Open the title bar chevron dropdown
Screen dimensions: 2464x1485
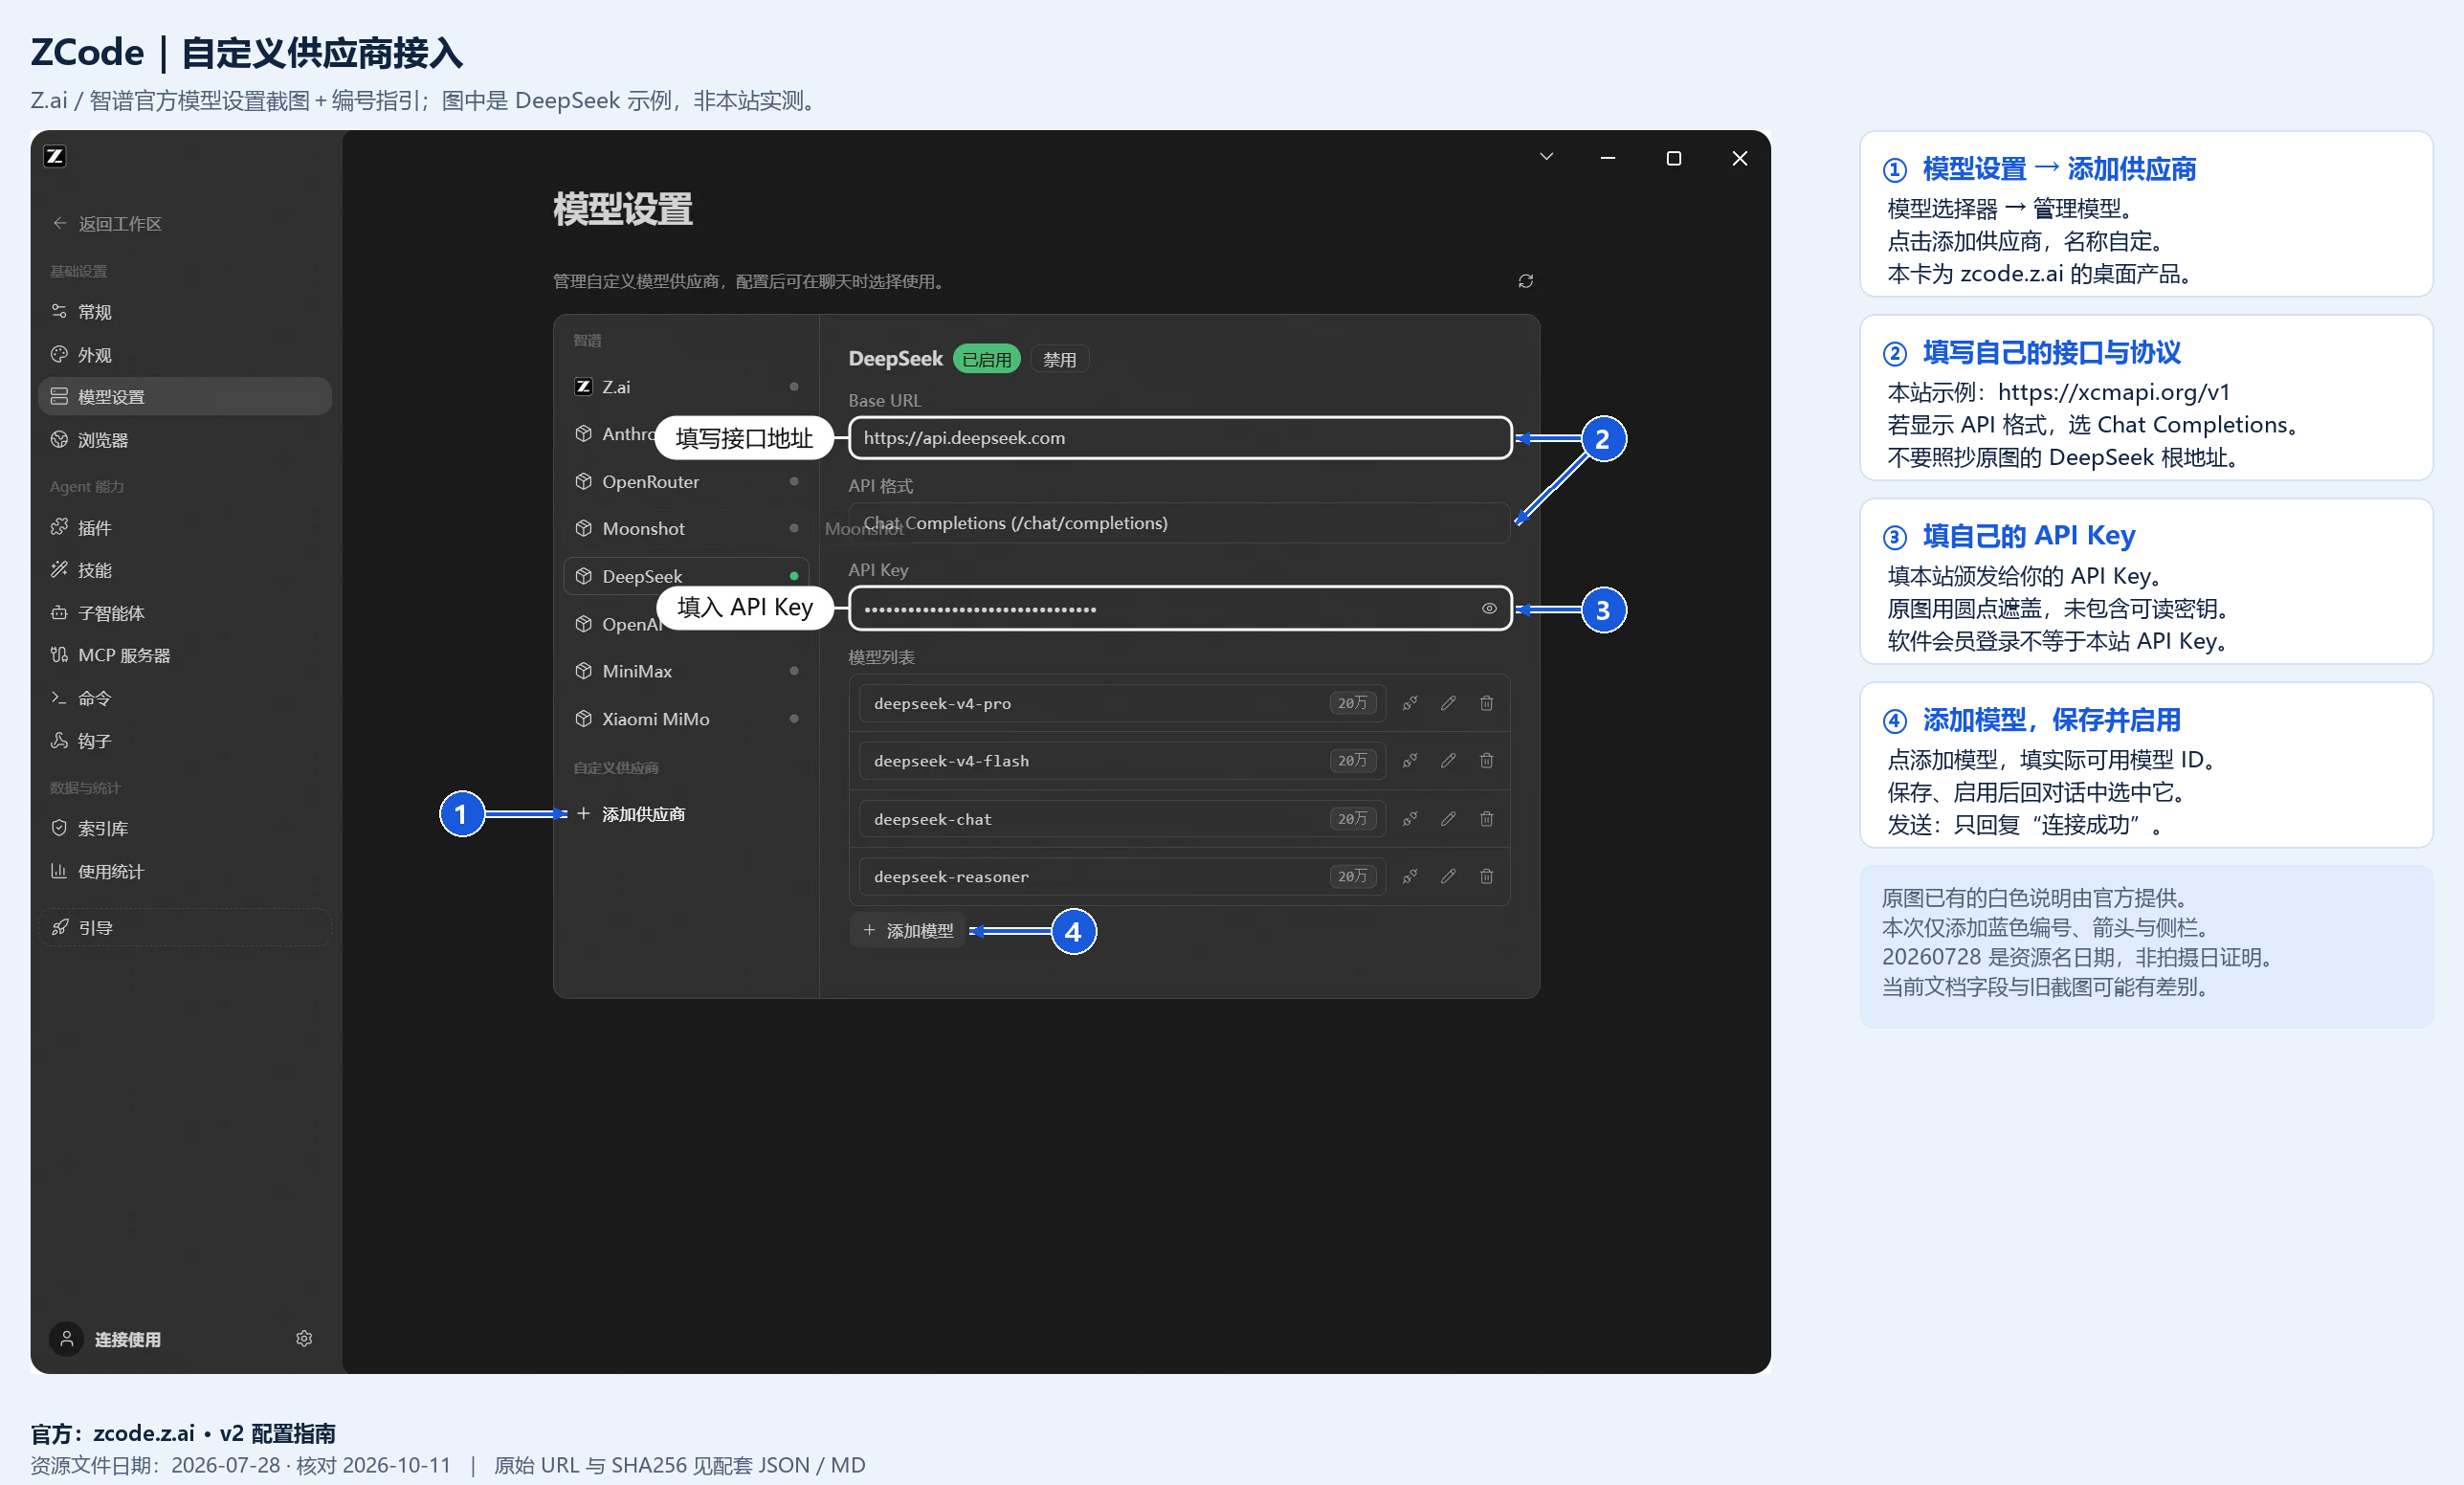pyautogui.click(x=1546, y=157)
